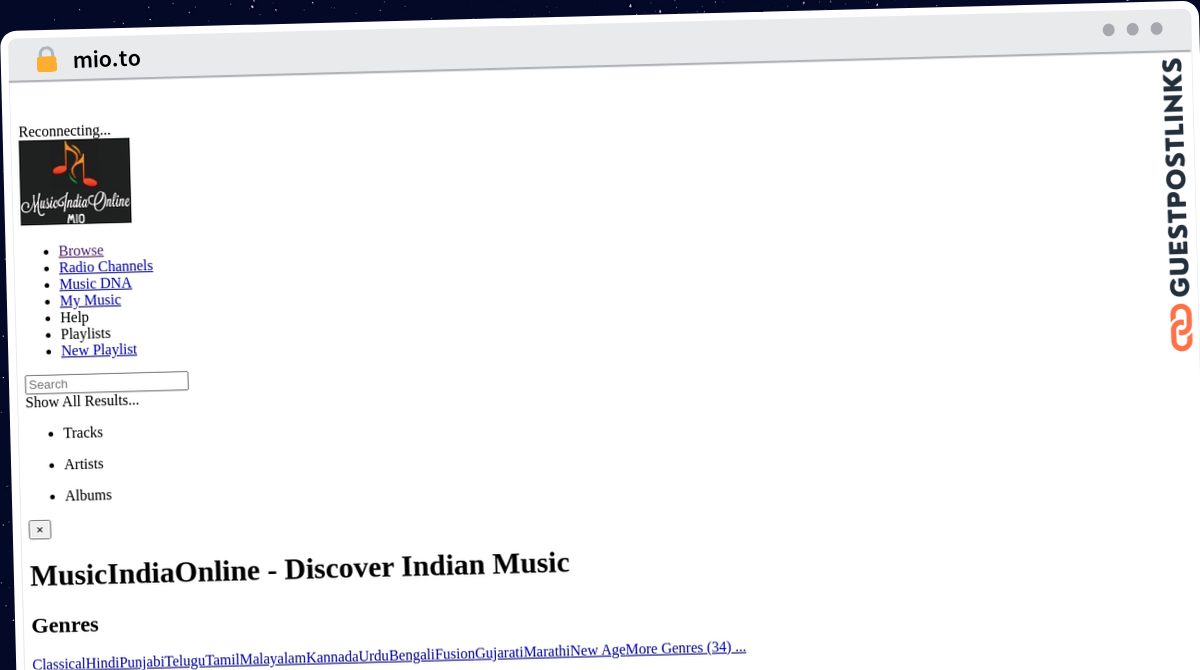Open My Music page

(91, 300)
